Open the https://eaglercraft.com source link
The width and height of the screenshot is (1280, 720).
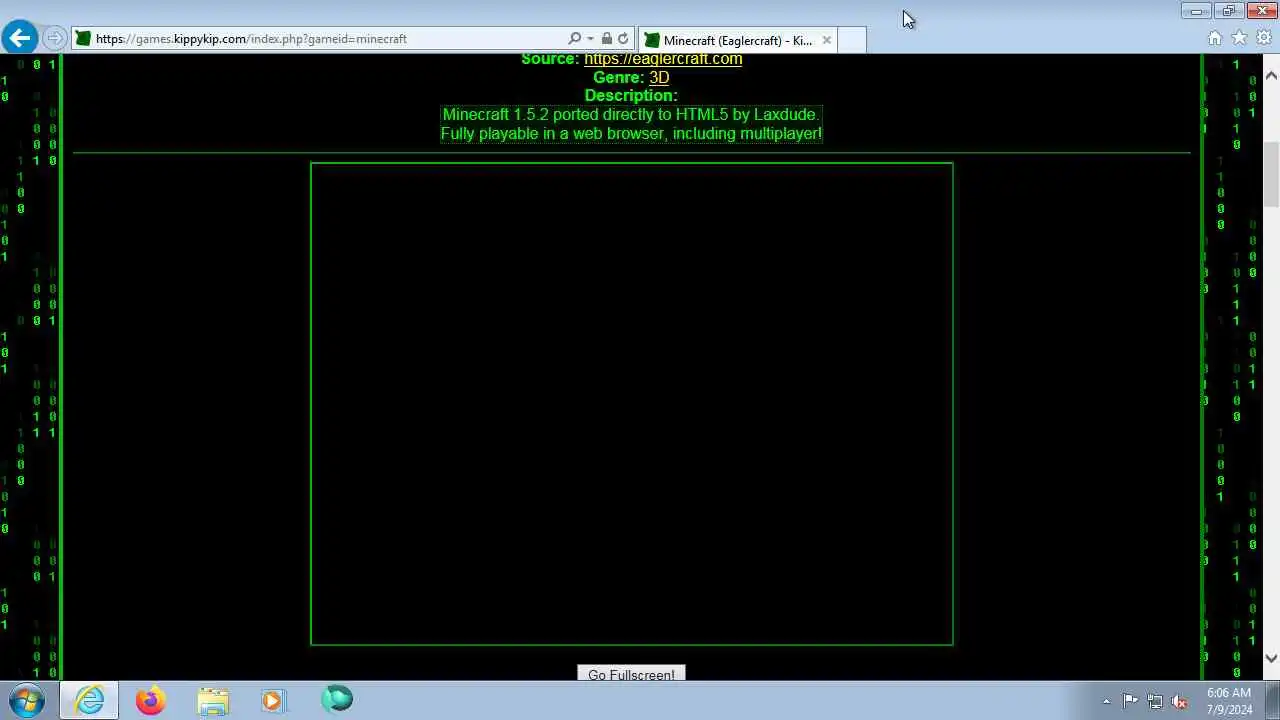pos(663,59)
